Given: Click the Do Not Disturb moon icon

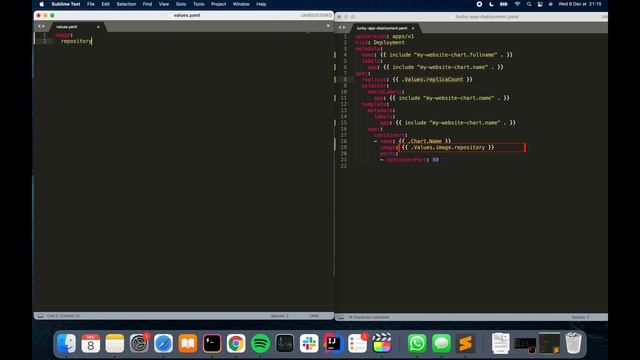Looking at the screenshot, I should click(x=491, y=4).
